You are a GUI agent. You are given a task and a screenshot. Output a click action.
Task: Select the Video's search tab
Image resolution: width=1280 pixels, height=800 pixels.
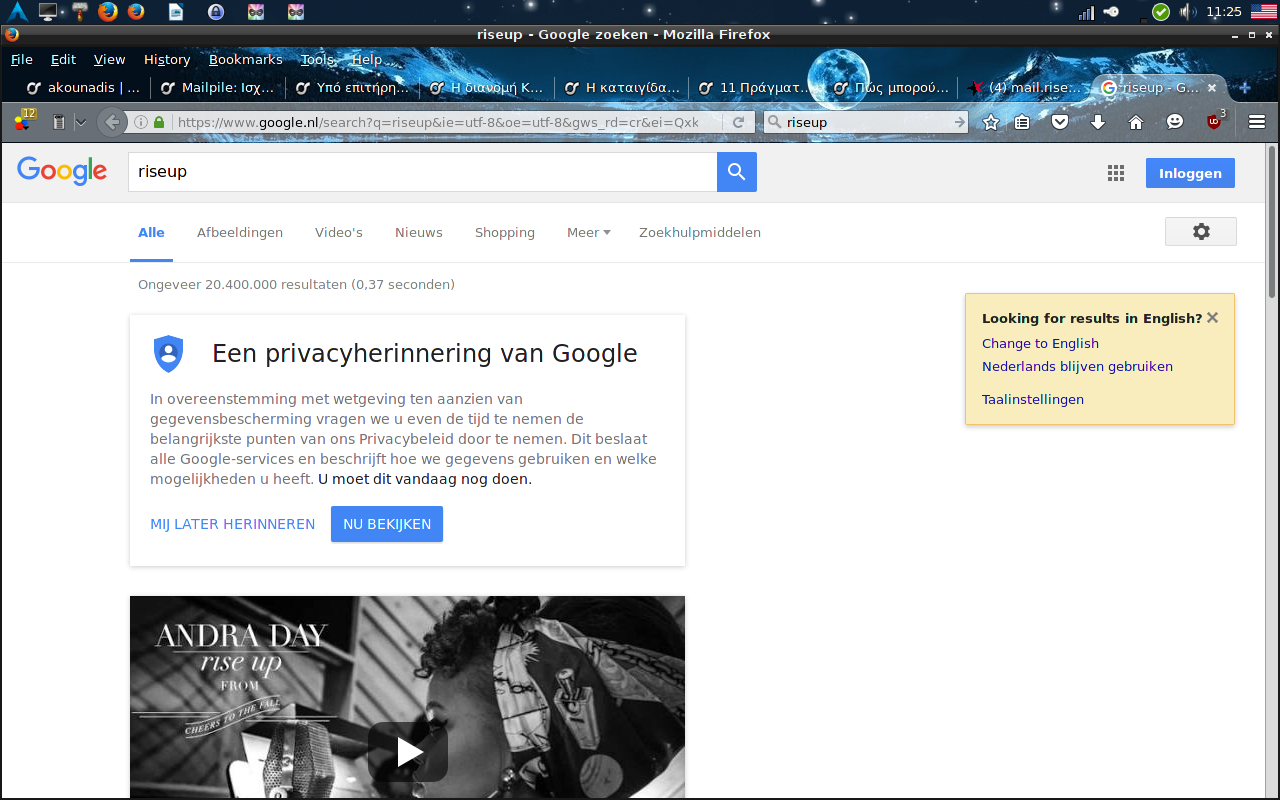click(339, 232)
